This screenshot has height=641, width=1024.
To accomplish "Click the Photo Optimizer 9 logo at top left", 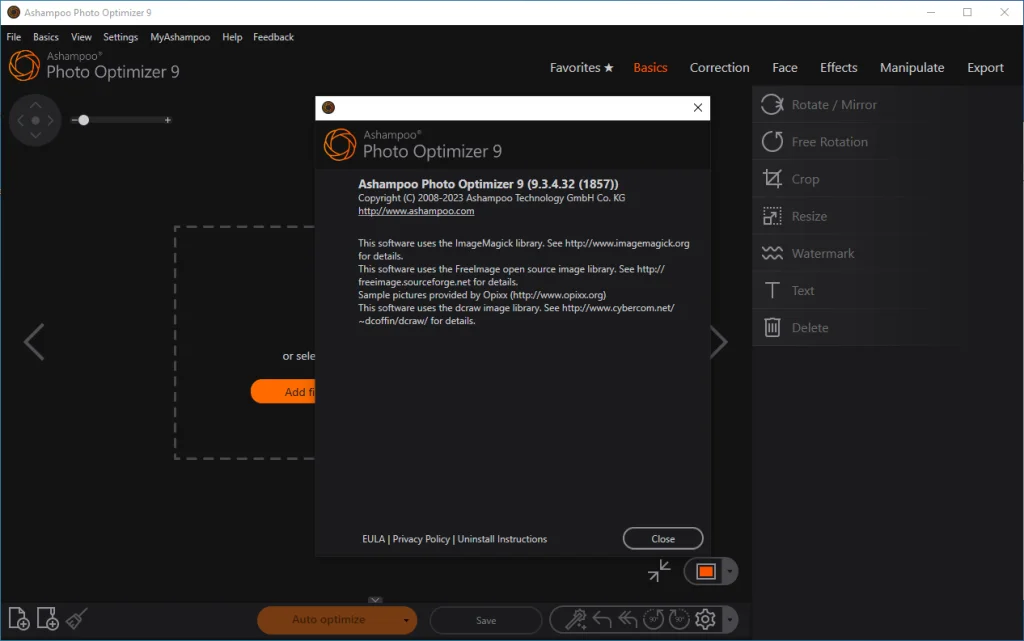I will pos(94,65).
